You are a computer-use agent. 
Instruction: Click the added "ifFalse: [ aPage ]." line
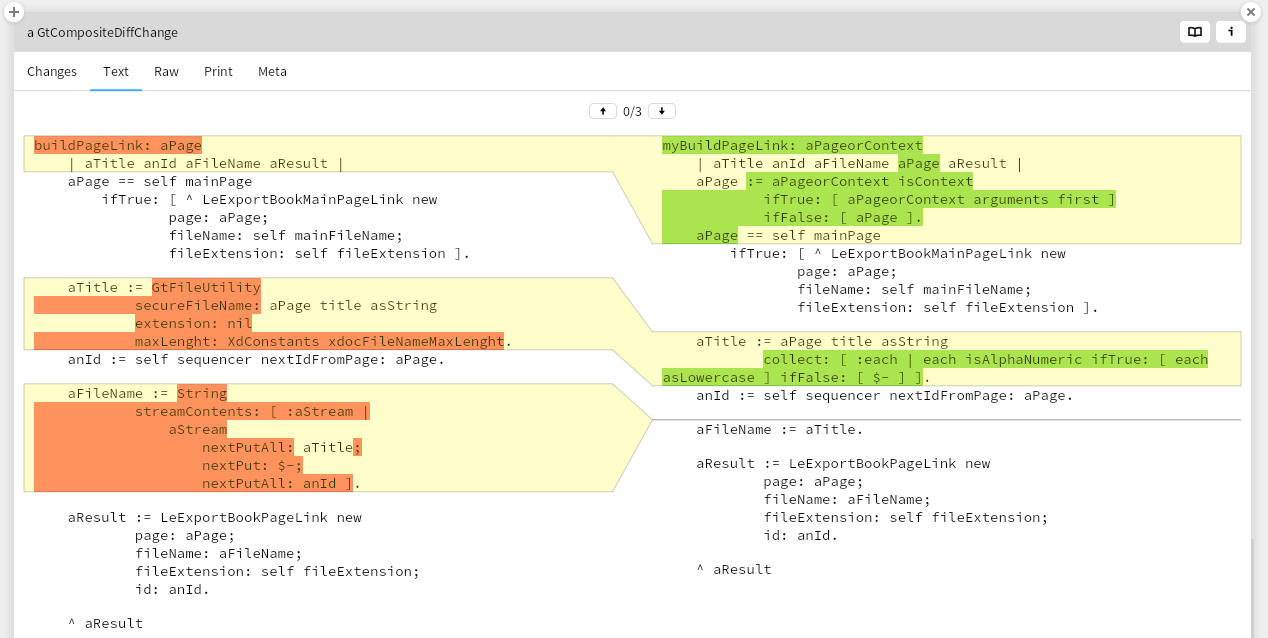point(842,217)
